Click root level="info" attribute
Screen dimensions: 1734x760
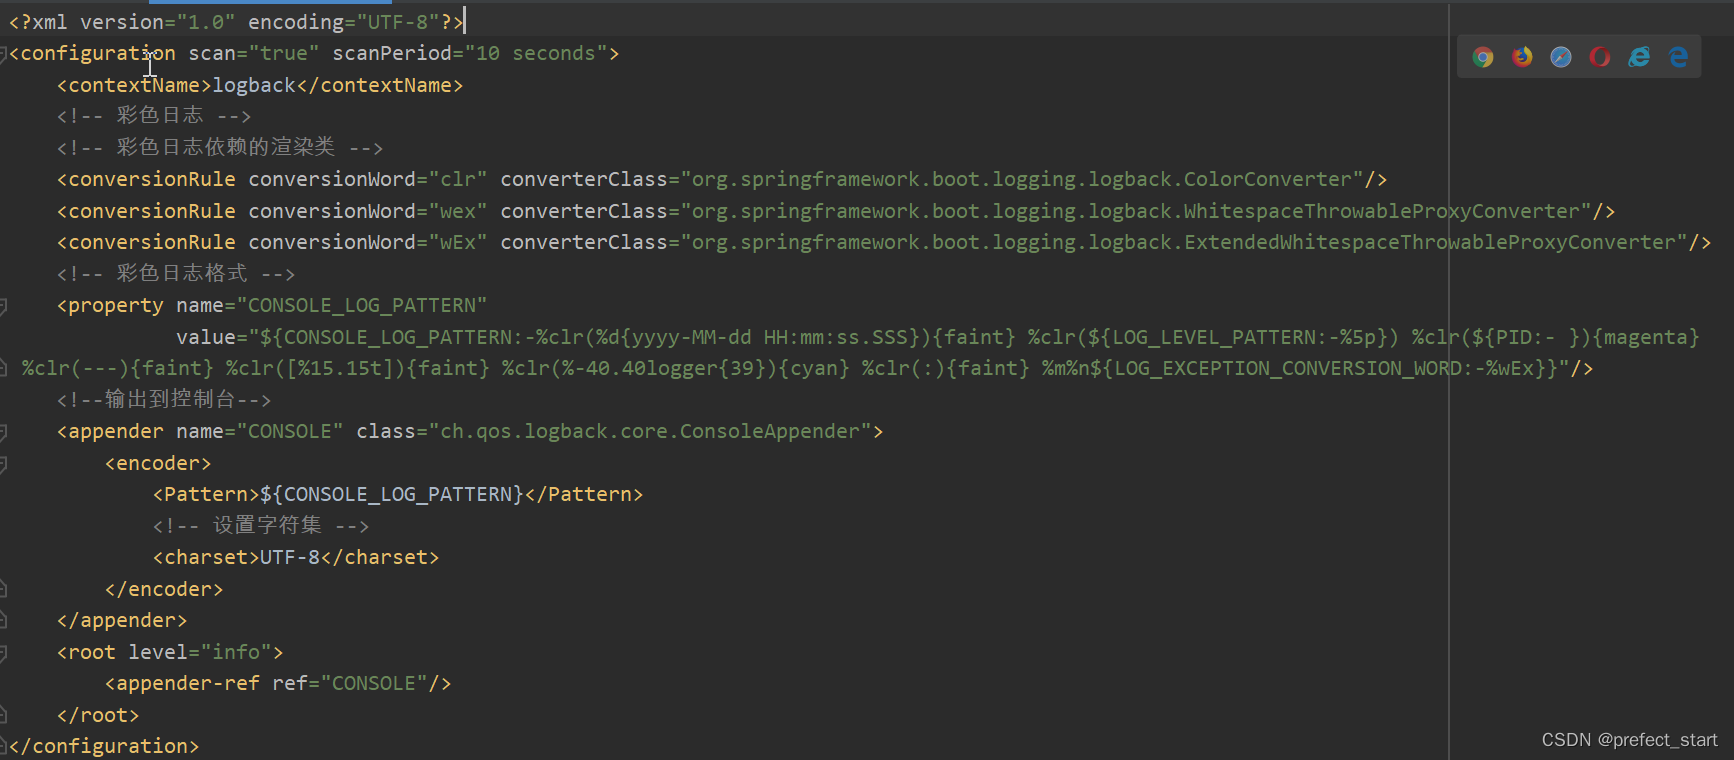pyautogui.click(x=200, y=652)
